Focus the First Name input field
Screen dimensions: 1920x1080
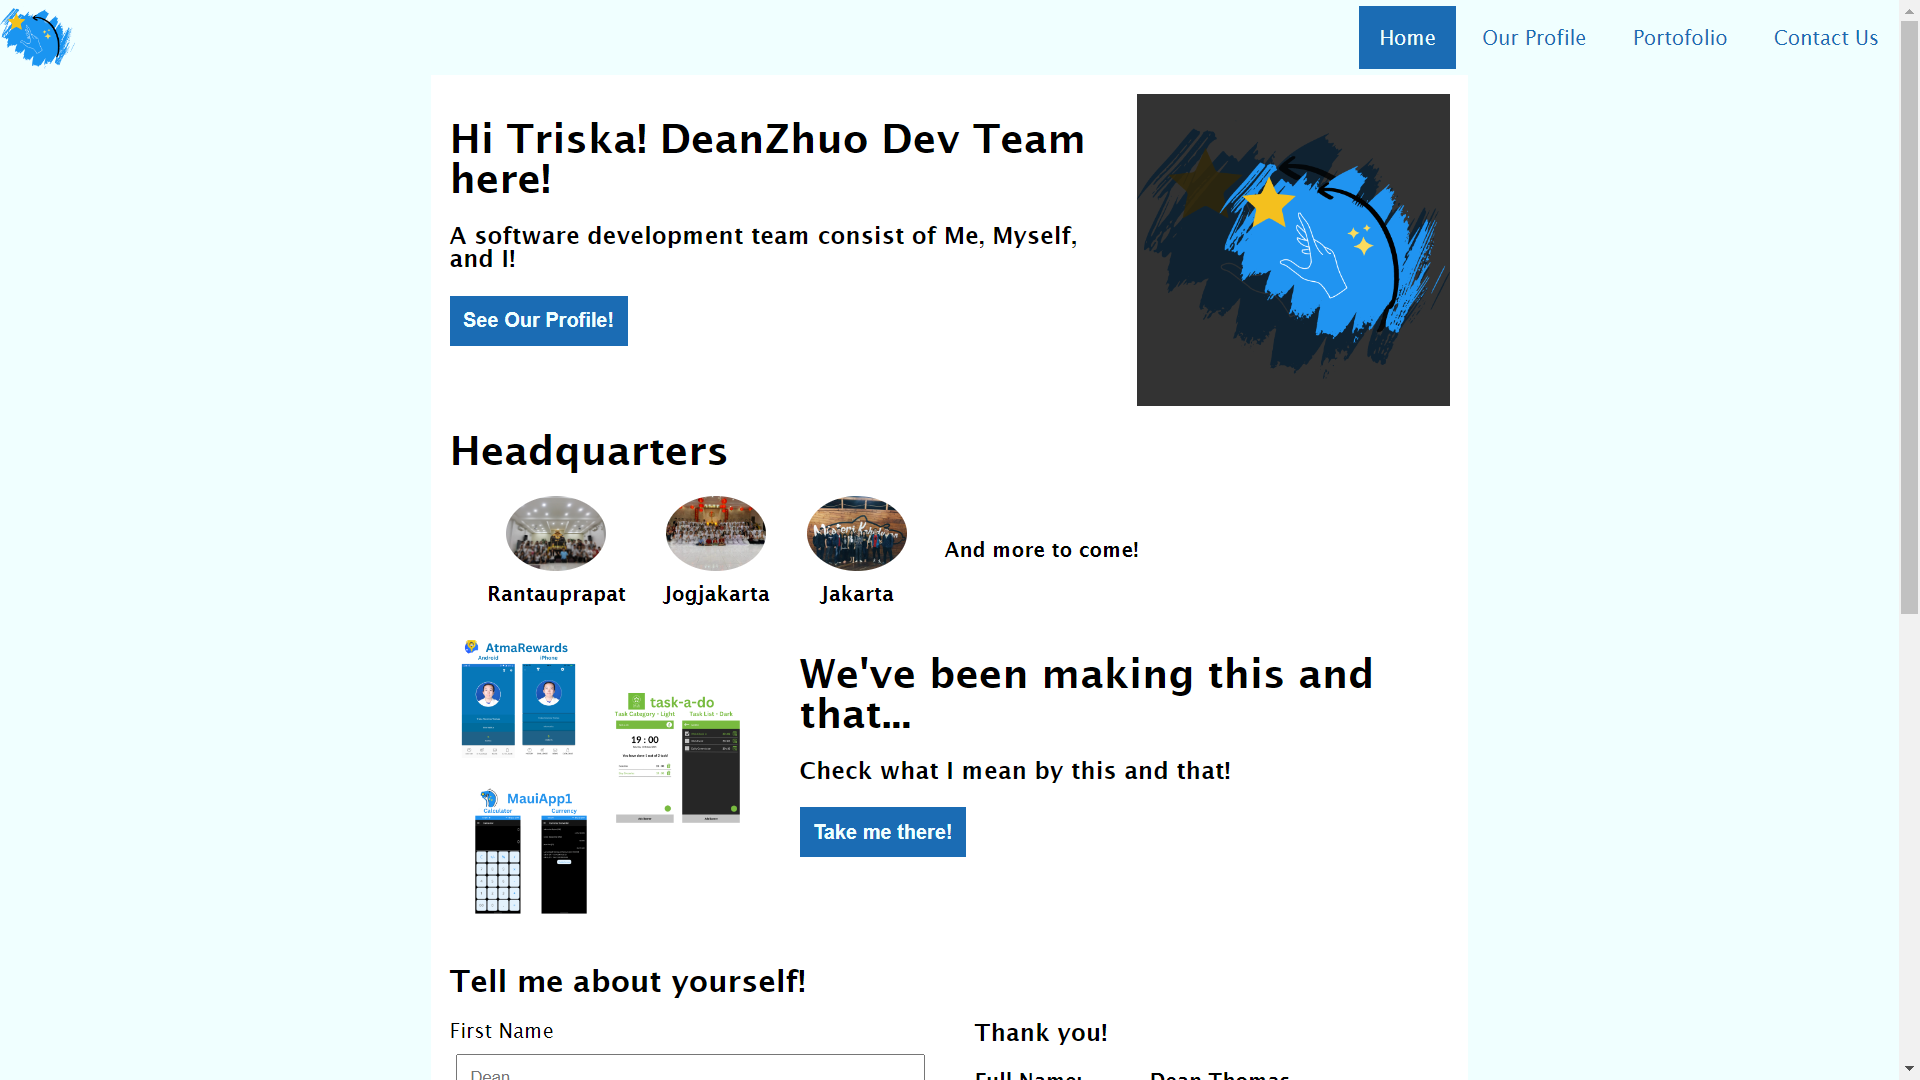pyautogui.click(x=690, y=1067)
